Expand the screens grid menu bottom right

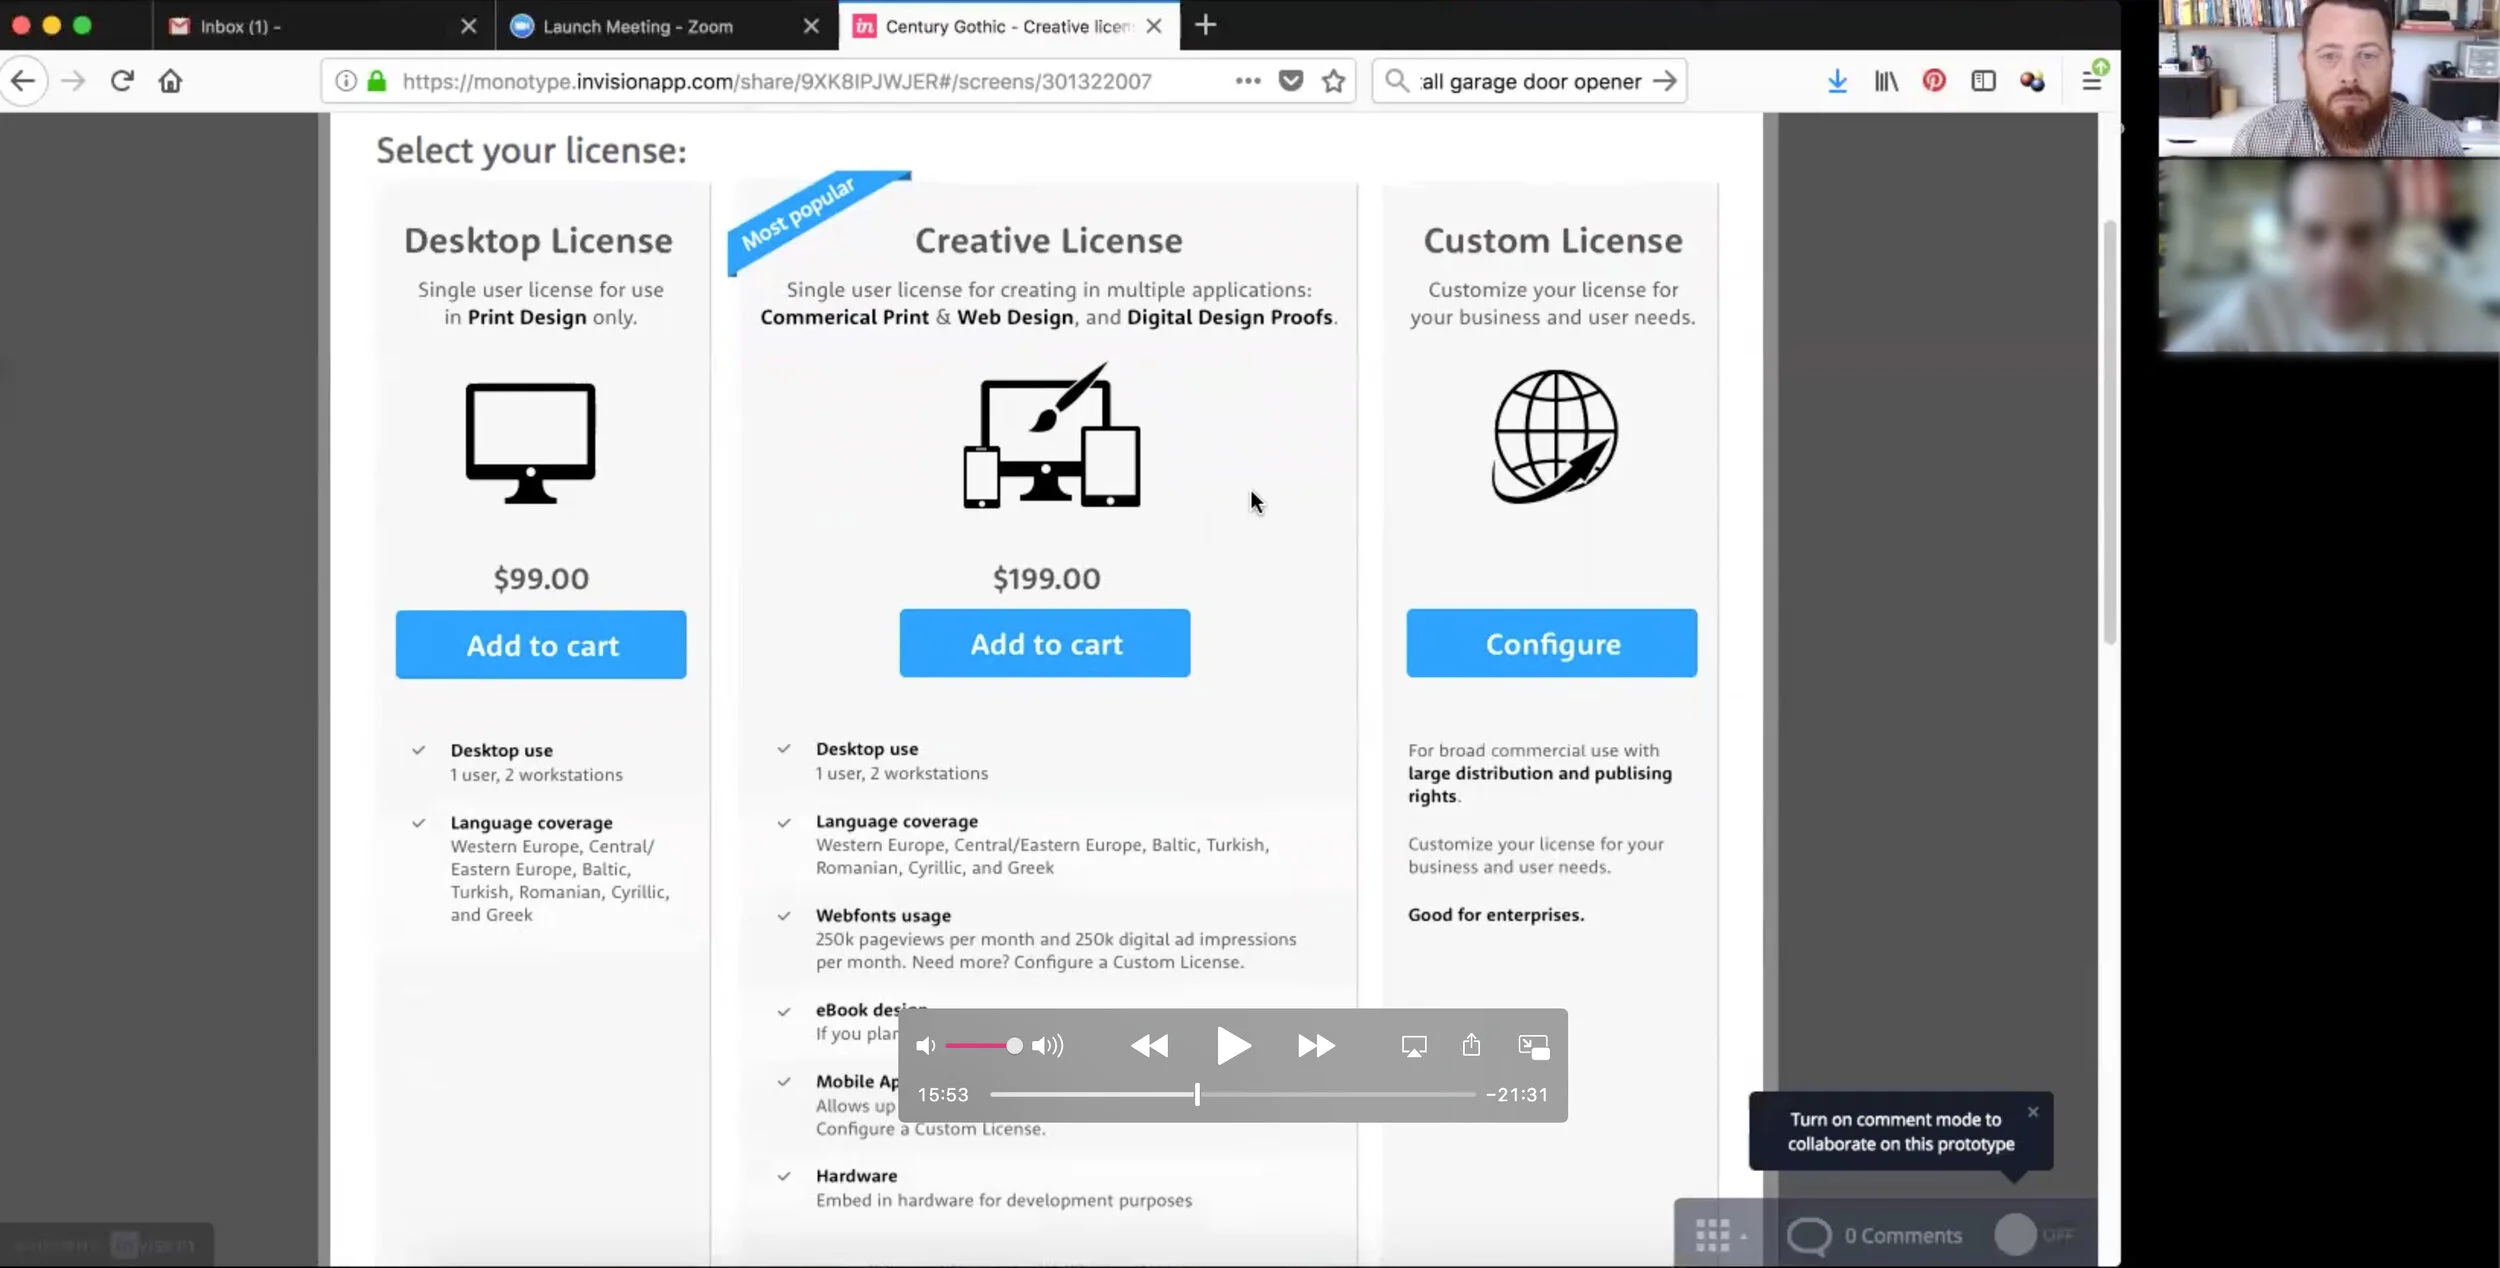(1720, 1235)
